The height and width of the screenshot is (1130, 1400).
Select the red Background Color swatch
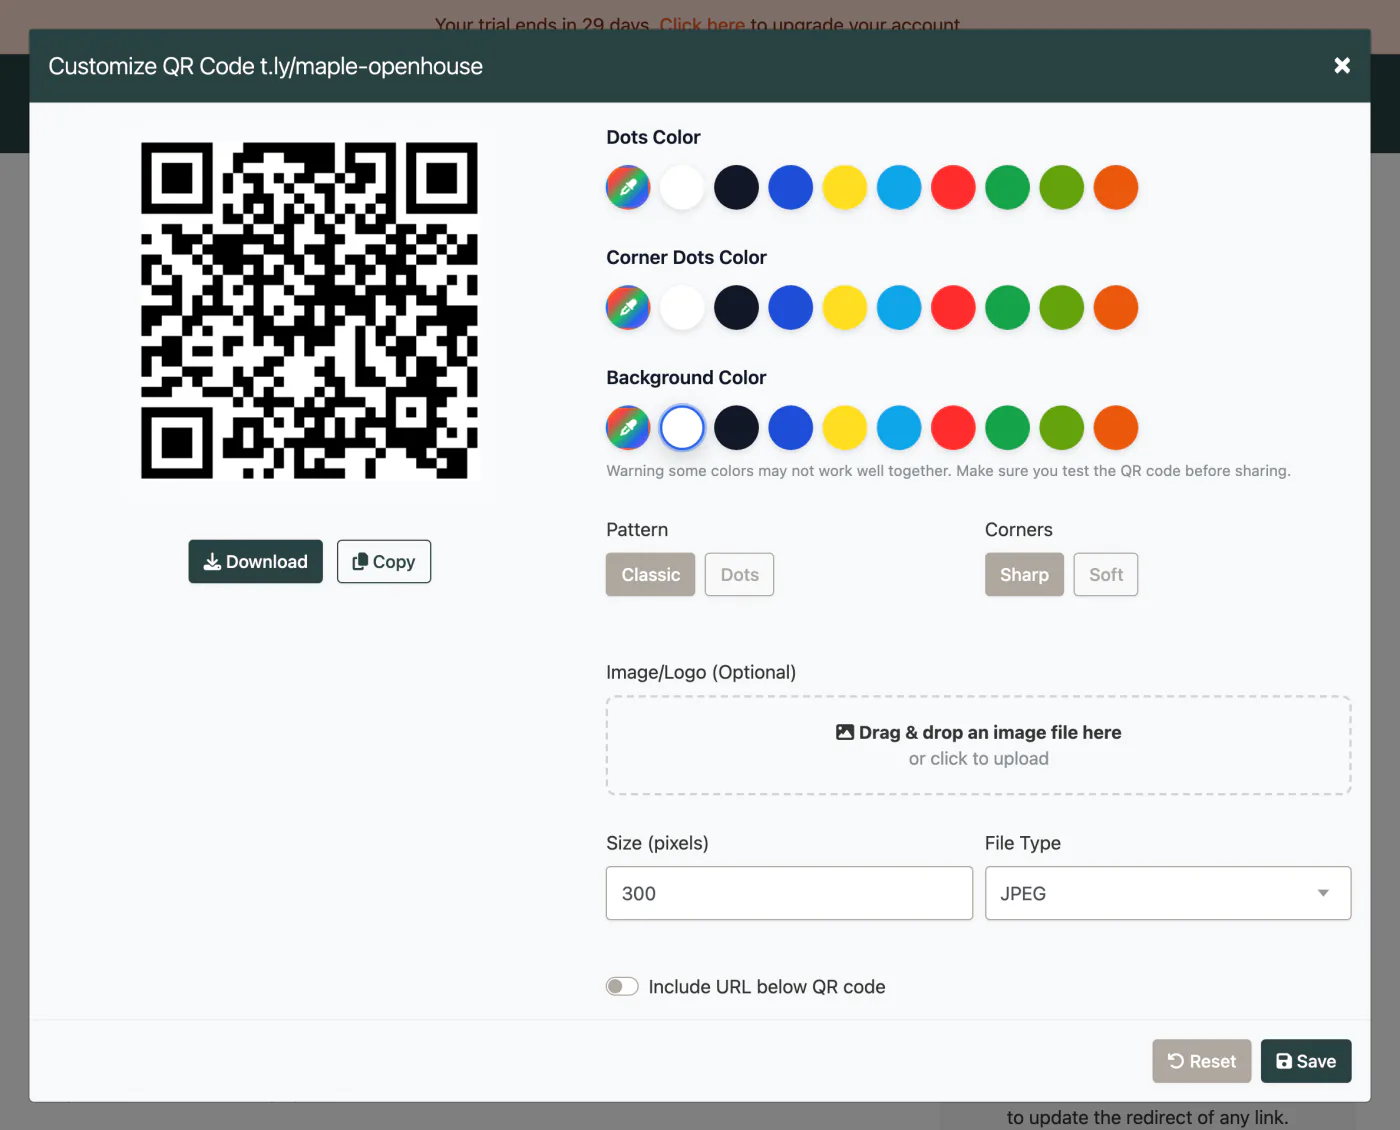tap(953, 427)
